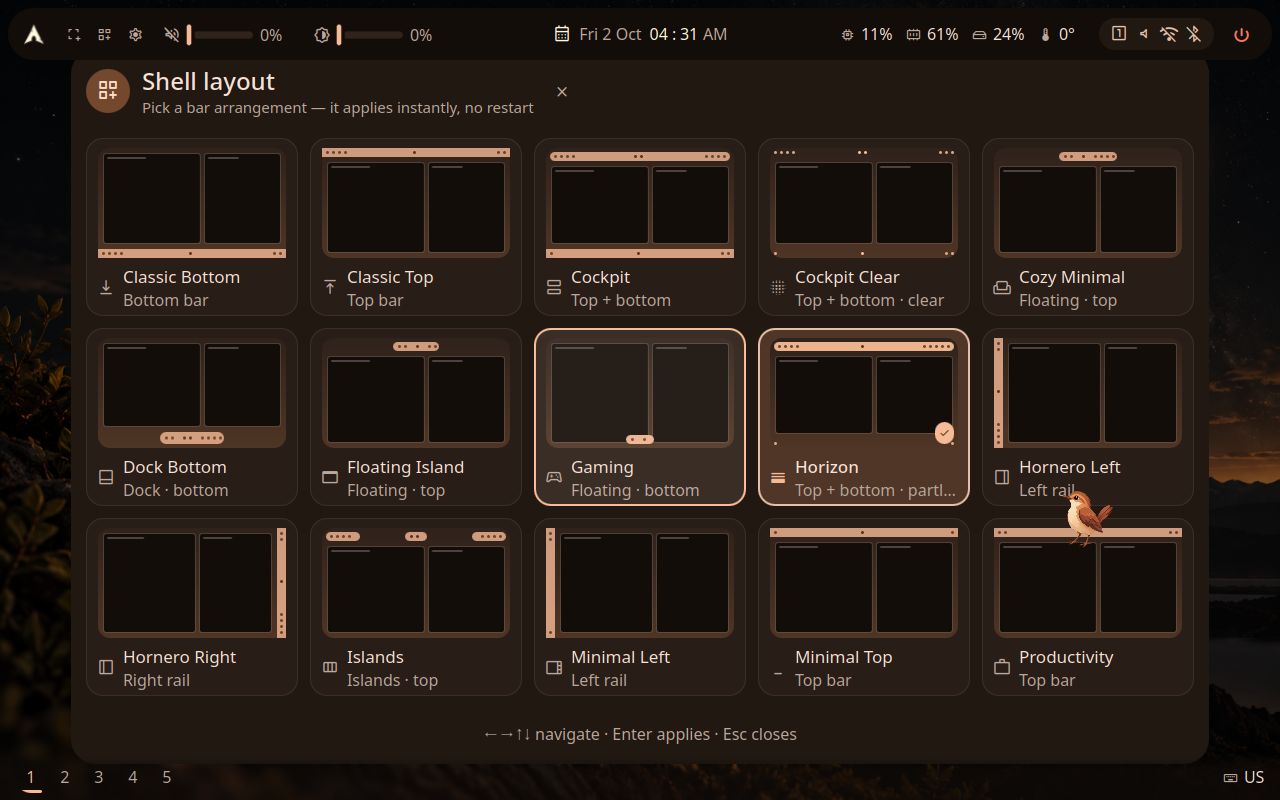This screenshot has height=800, width=1280.
Task: Open the launcher logo in the top bar
Action: click(34, 35)
